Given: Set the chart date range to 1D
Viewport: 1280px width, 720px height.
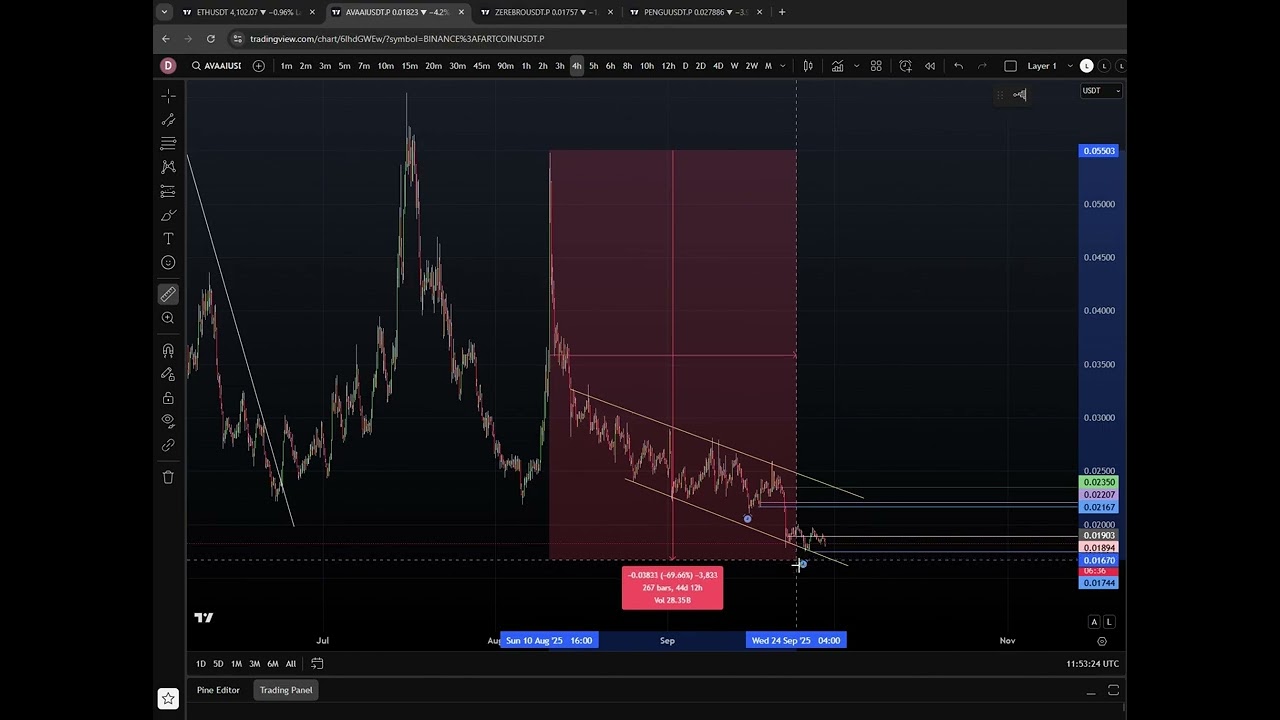Looking at the screenshot, I should tap(200, 664).
